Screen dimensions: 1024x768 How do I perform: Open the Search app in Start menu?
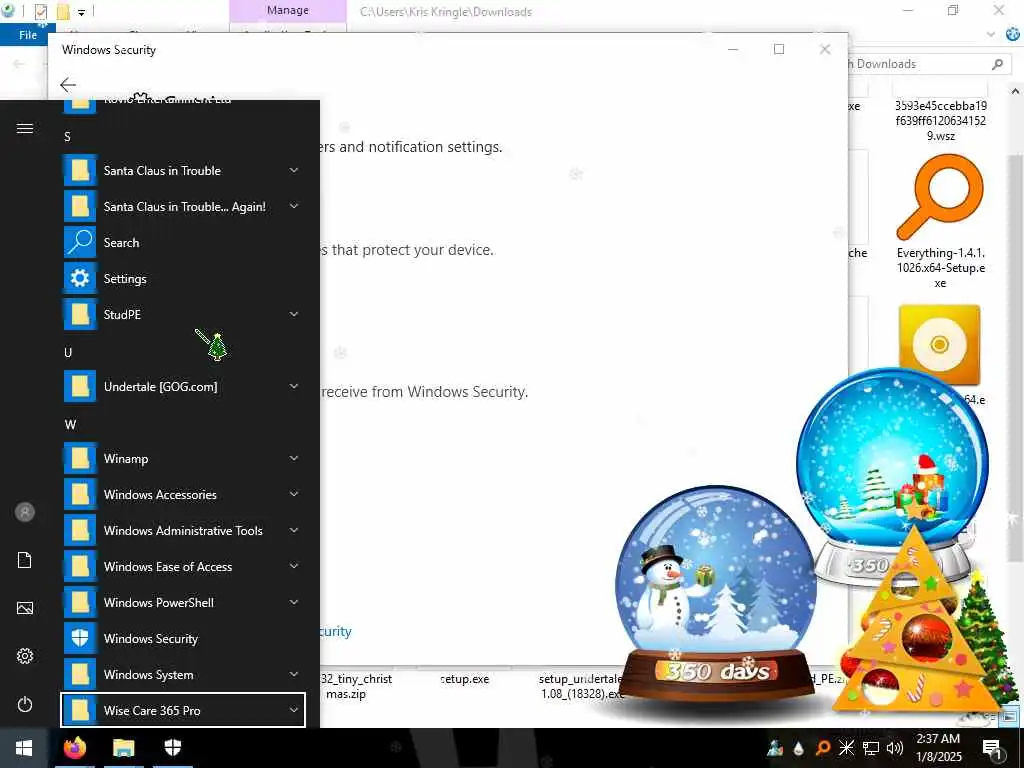[183, 243]
